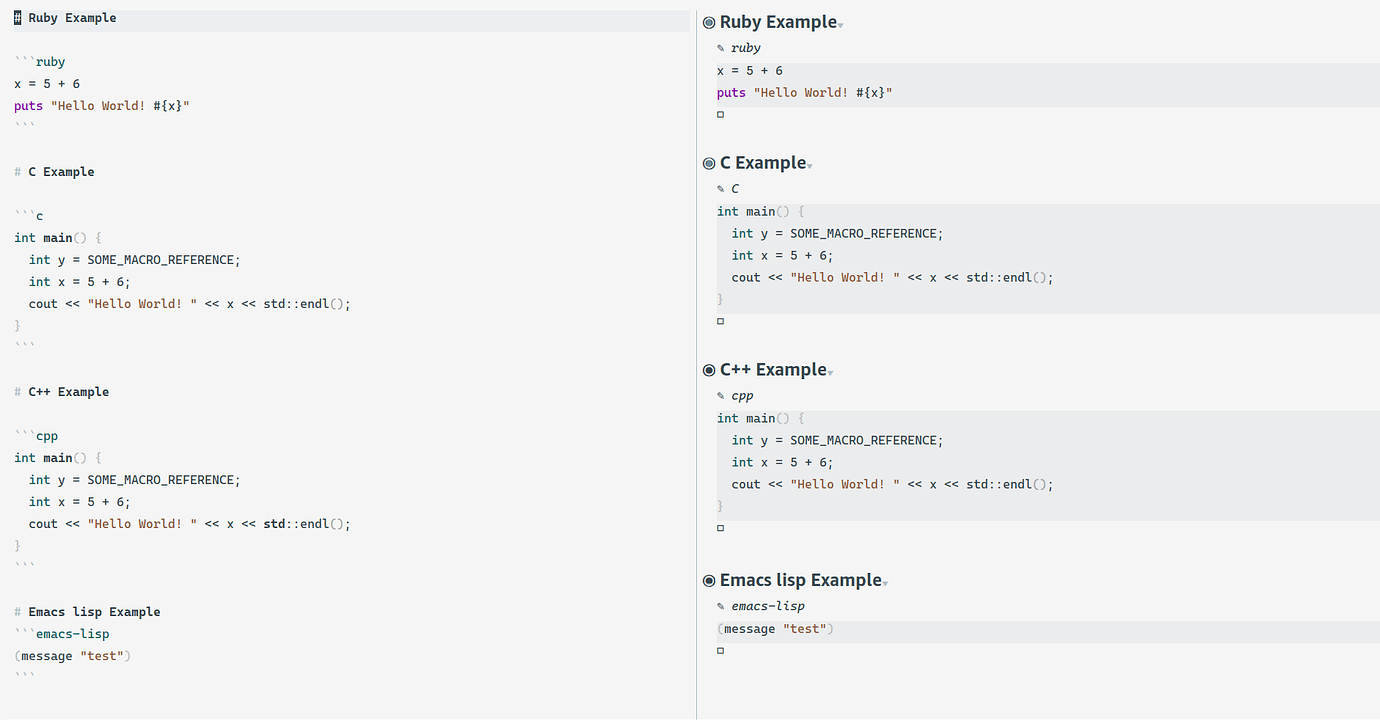Collapse "Emacs lisp Example" using its disclosure triangle
1380x720 pixels.
click(884, 582)
